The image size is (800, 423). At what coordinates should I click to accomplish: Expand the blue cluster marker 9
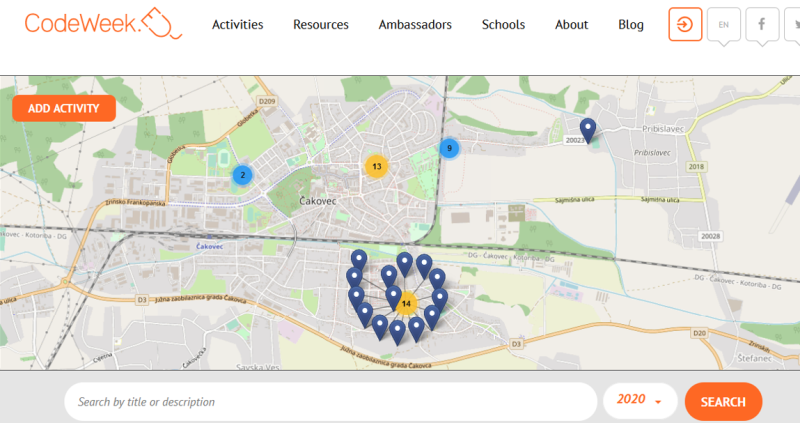[x=449, y=148]
